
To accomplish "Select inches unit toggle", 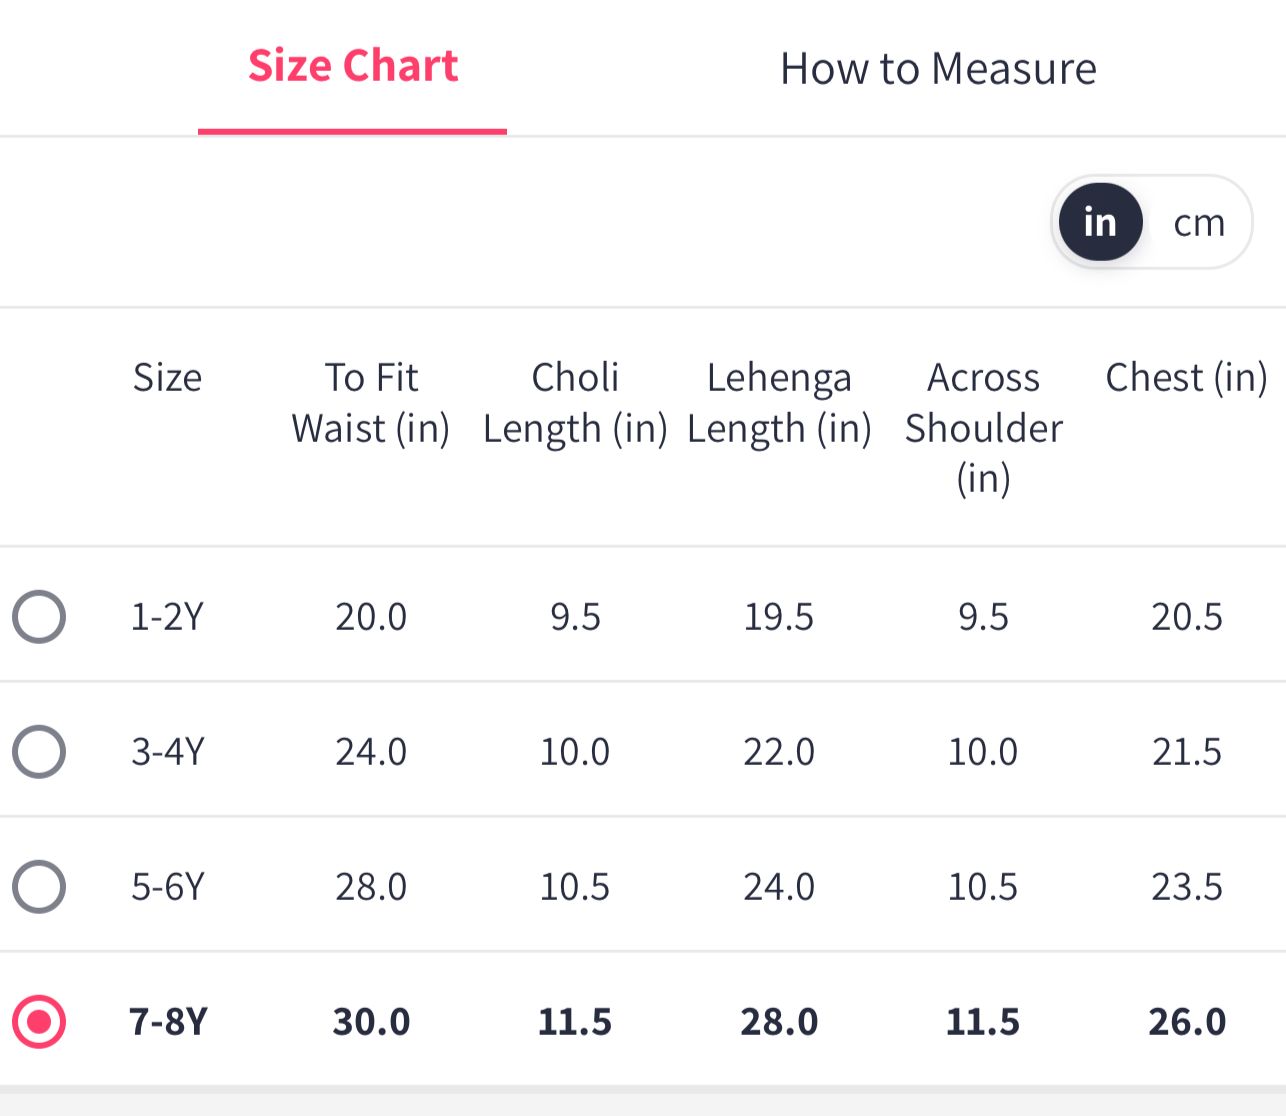I will click(1100, 222).
